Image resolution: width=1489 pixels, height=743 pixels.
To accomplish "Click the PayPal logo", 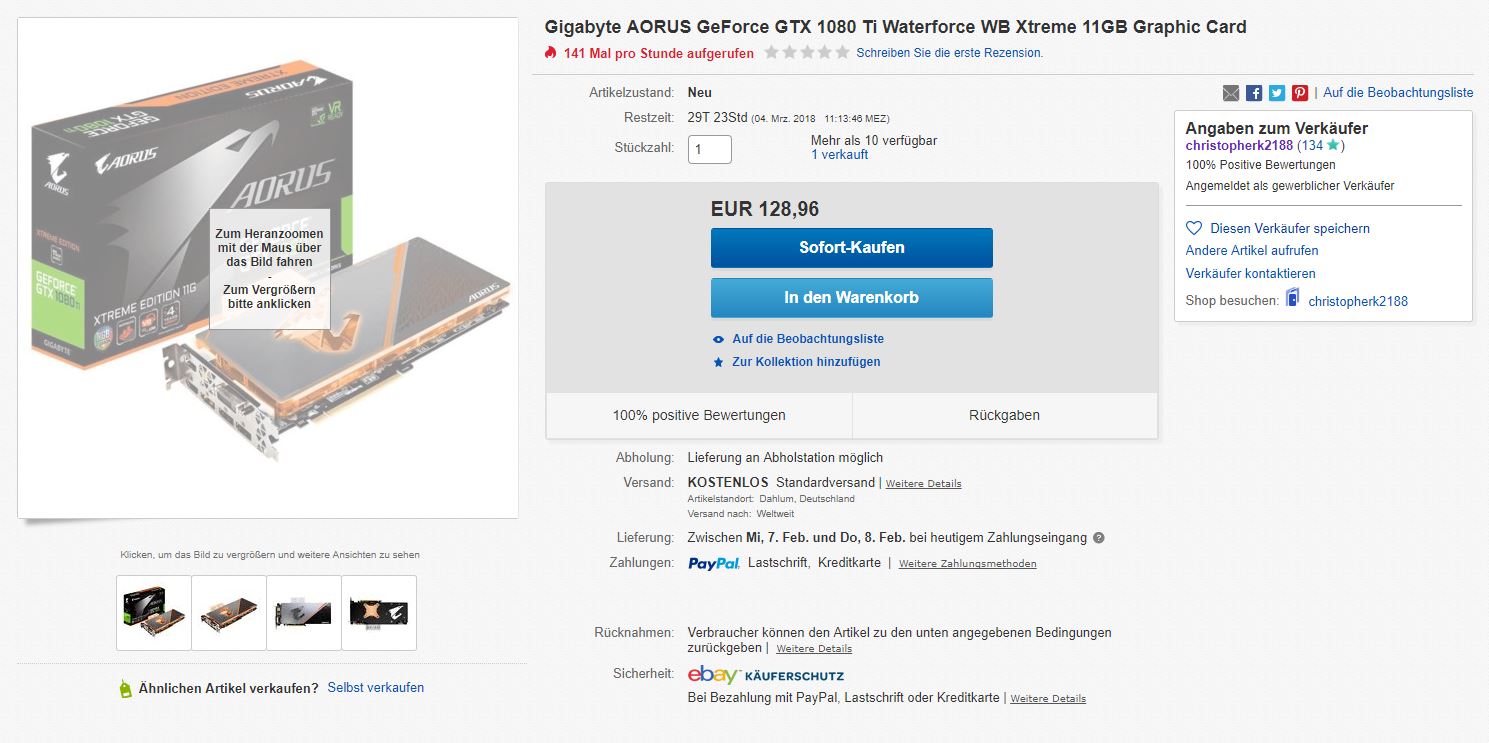I will [x=714, y=564].
